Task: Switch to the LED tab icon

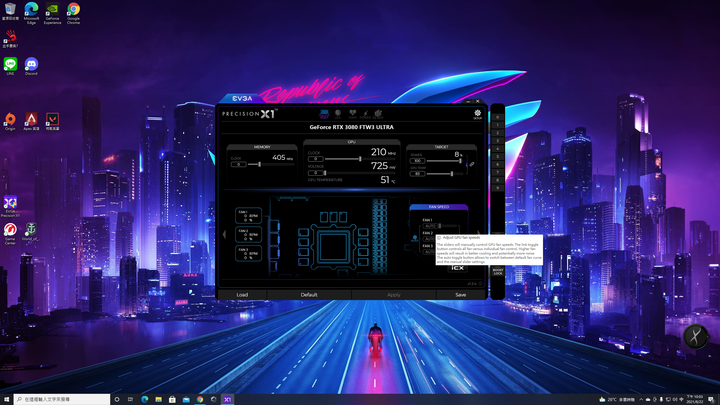Action: pos(338,113)
